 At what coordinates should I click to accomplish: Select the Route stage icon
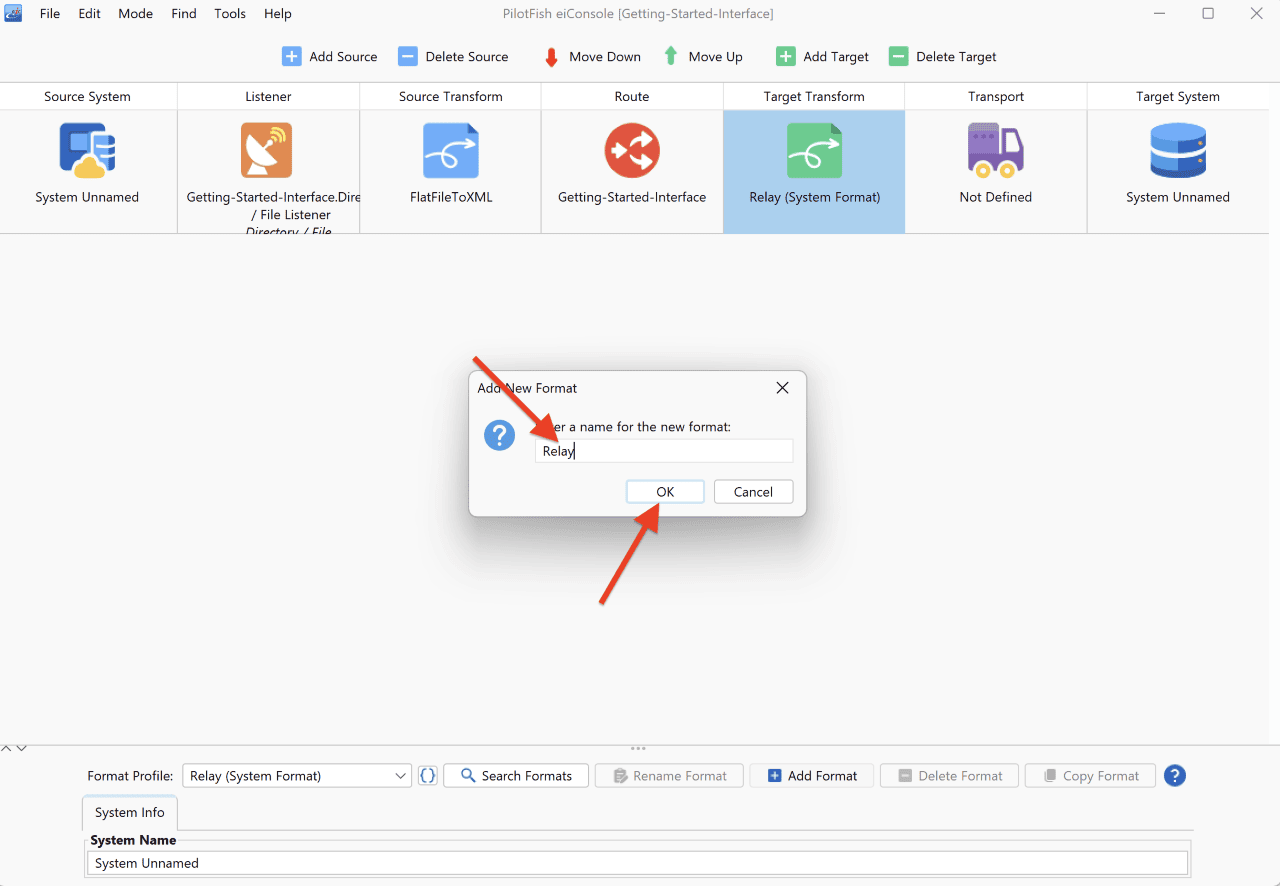(x=632, y=151)
